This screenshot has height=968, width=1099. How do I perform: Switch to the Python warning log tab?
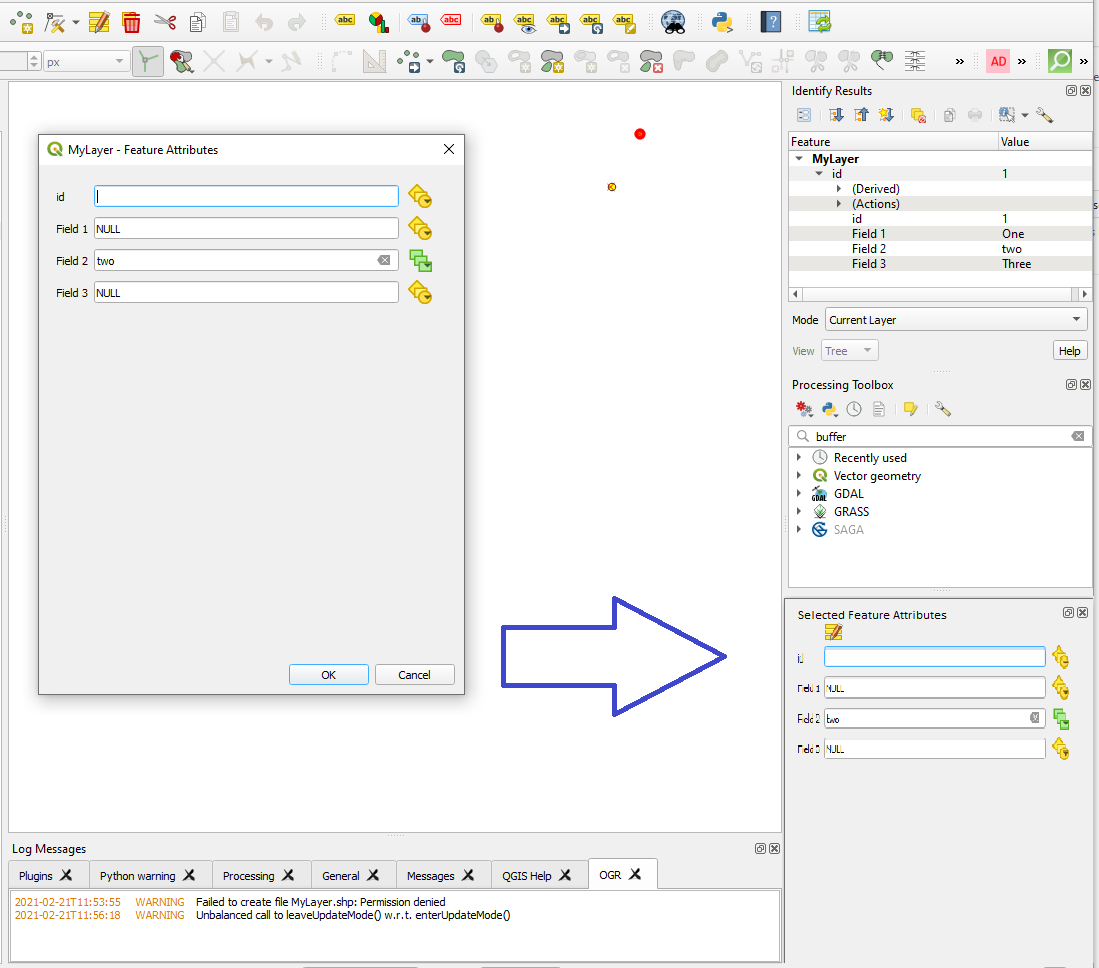click(139, 874)
